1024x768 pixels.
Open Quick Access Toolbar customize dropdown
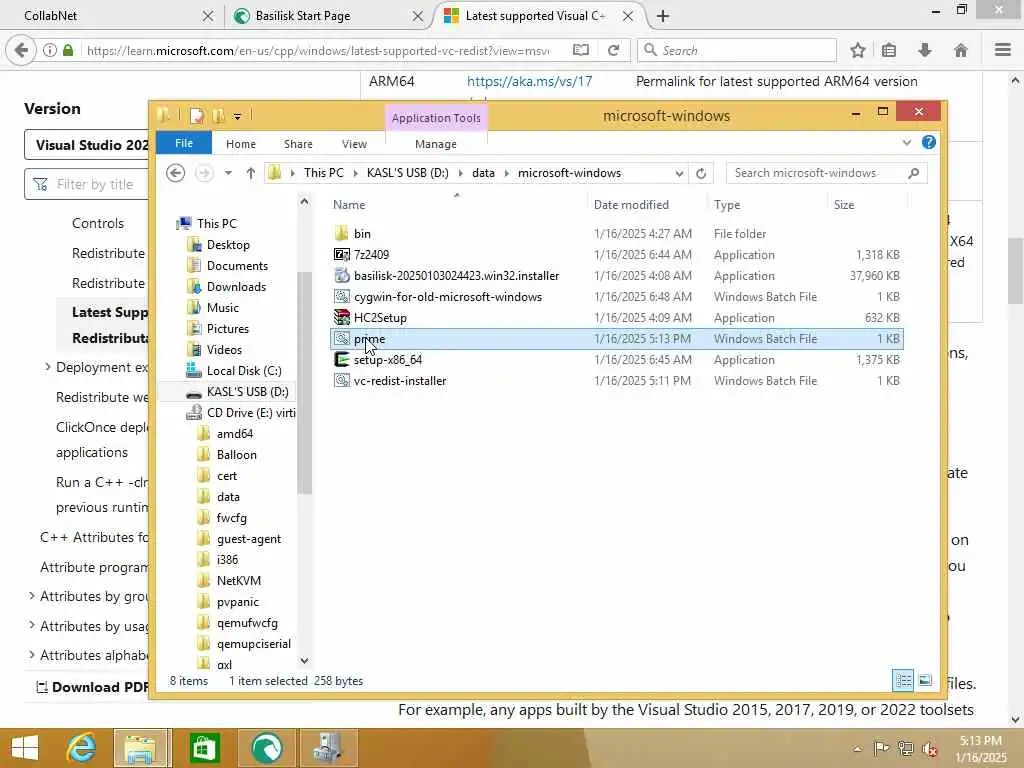(x=237, y=116)
